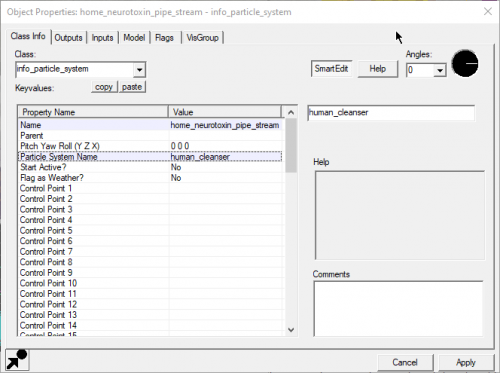Select the Control Point 8 row
Image resolution: width=500 pixels, height=373 pixels.
point(150,262)
